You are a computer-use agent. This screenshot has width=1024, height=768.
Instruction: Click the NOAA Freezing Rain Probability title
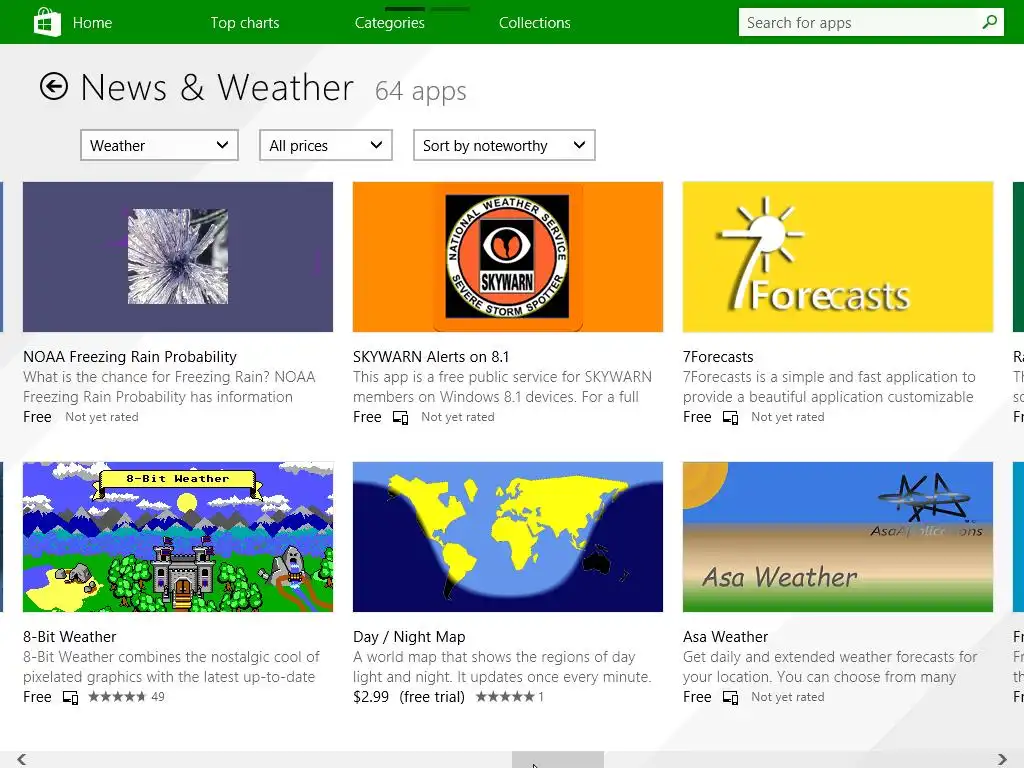pyautogui.click(x=130, y=357)
